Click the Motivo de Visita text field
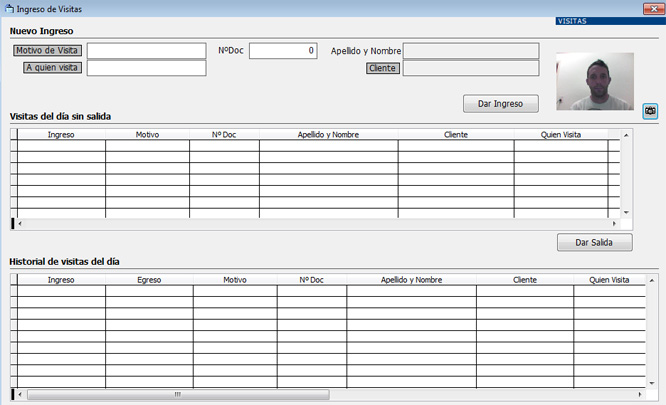 (146, 50)
